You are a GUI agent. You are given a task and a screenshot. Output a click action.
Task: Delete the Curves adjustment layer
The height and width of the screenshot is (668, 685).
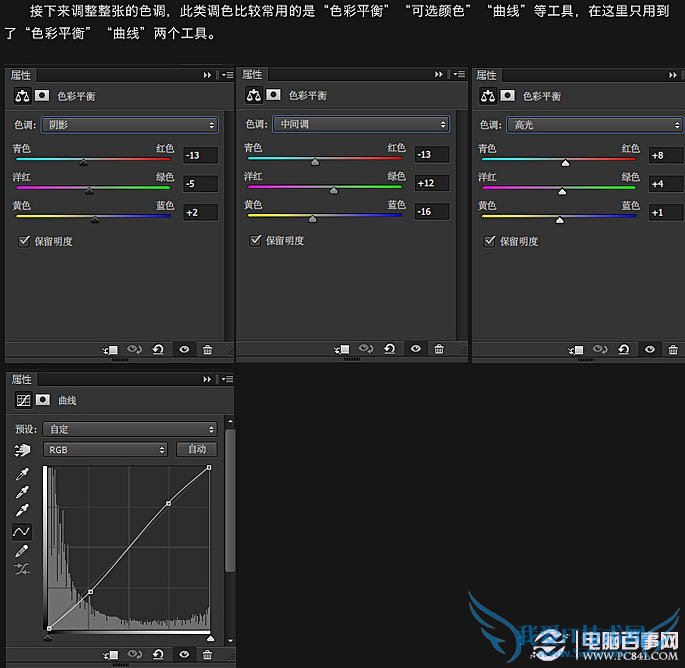point(208,654)
